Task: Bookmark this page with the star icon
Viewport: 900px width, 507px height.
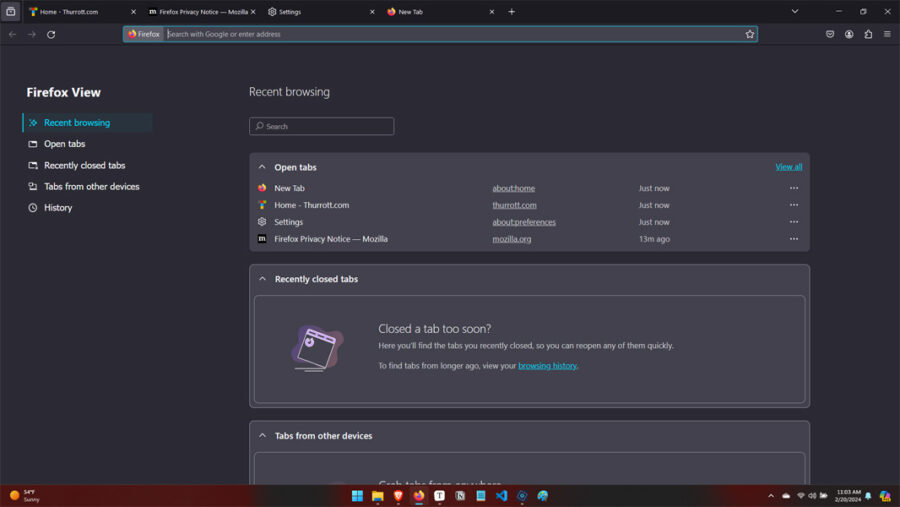Action: [750, 34]
